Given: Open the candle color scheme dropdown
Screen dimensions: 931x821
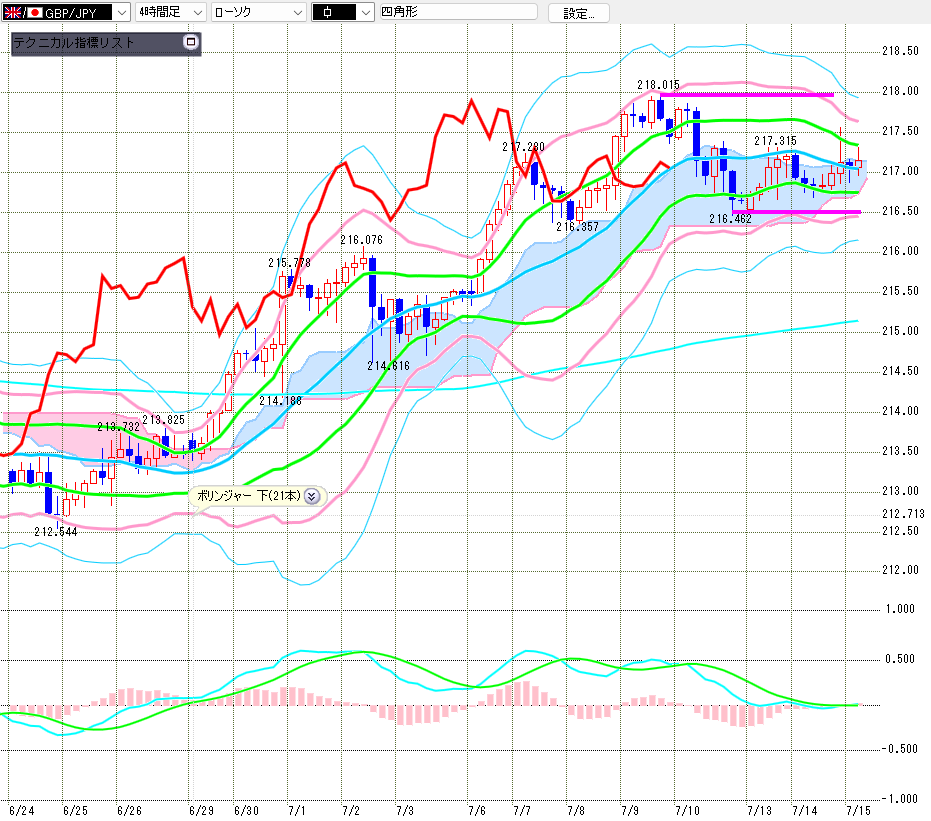Looking at the screenshot, I should tap(366, 12).
